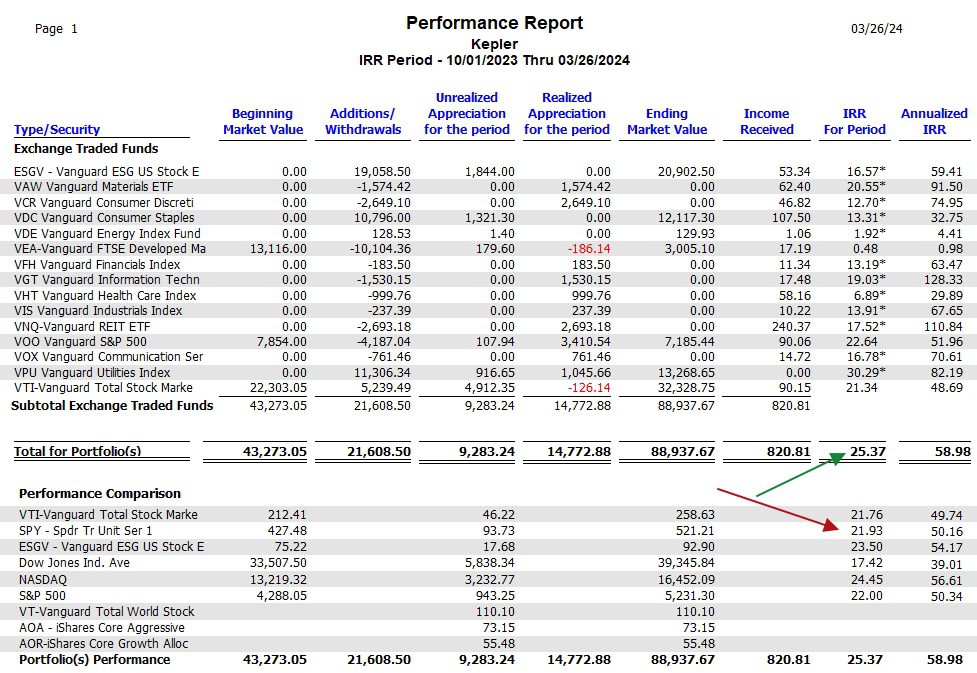This screenshot has height=673, width=977.
Task: Select VEA-Vanguard FTSE Developed Ma row
Action: (x=488, y=249)
